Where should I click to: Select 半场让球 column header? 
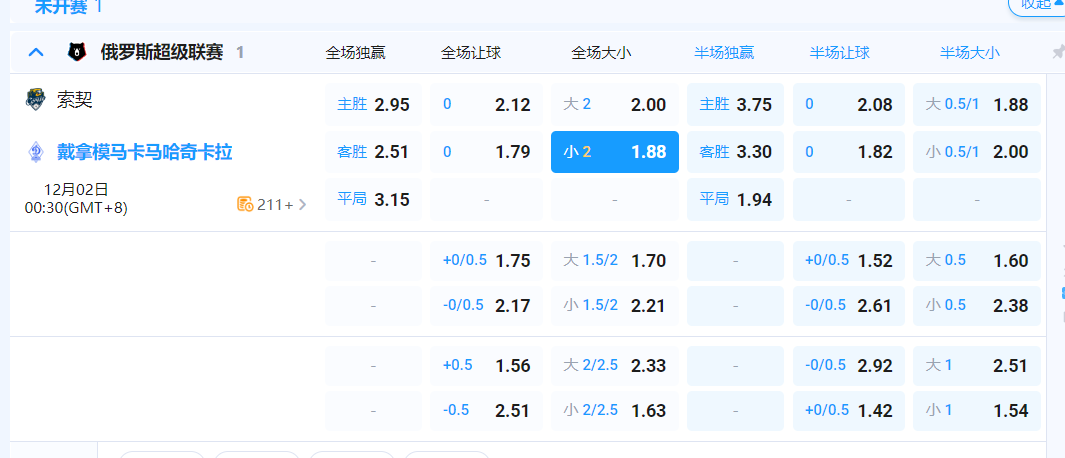[x=840, y=53]
